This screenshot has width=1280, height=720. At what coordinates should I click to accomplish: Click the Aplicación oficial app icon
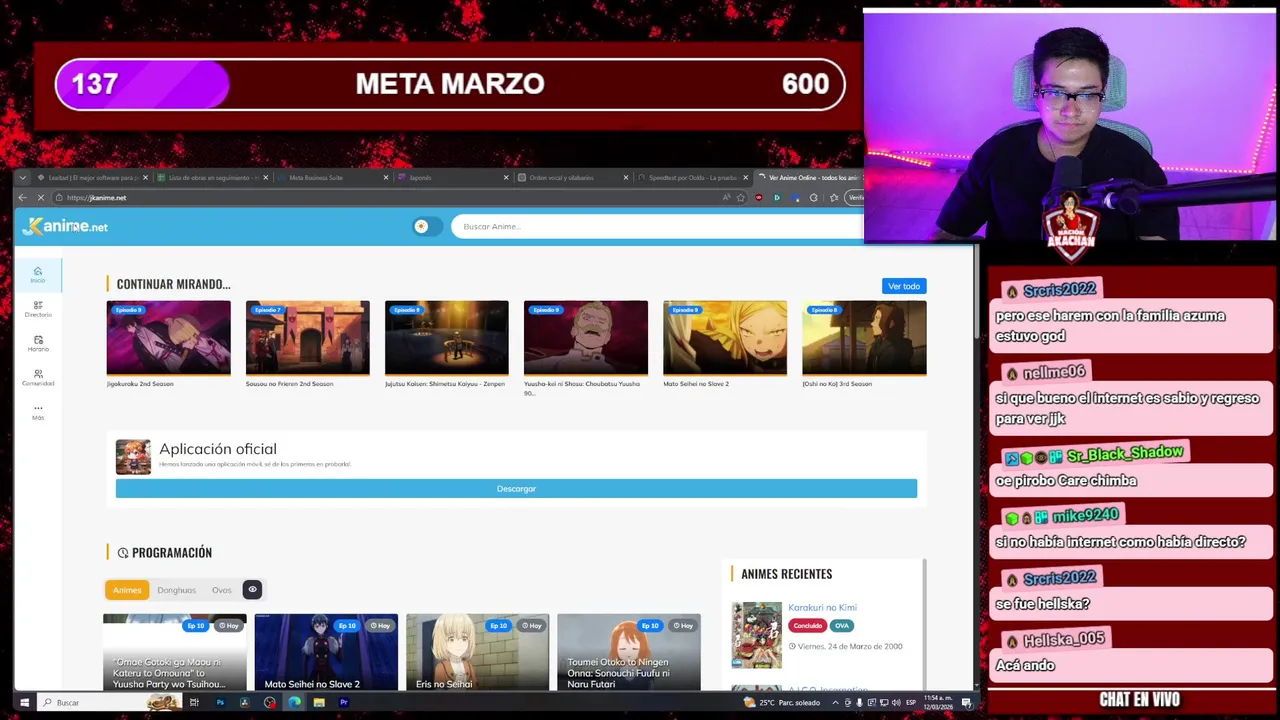[133, 457]
